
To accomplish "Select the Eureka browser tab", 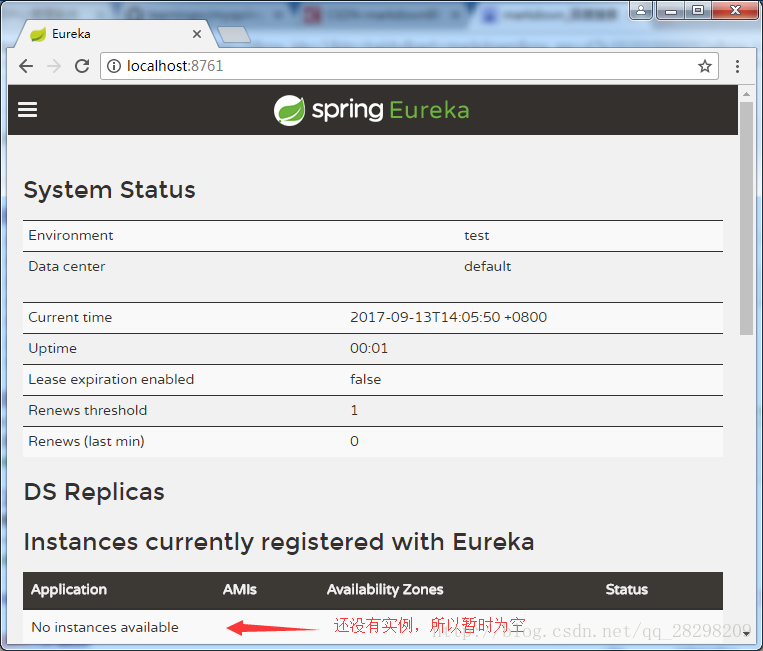I will click(115, 34).
